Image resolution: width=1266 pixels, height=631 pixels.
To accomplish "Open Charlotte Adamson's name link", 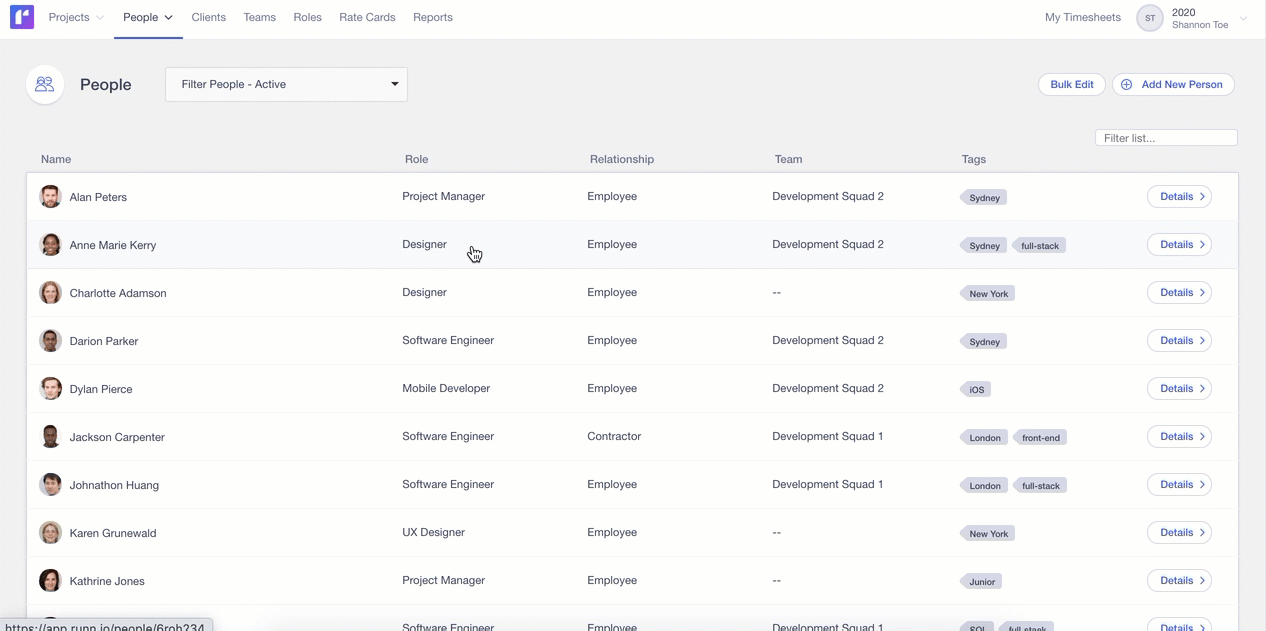I will point(118,293).
